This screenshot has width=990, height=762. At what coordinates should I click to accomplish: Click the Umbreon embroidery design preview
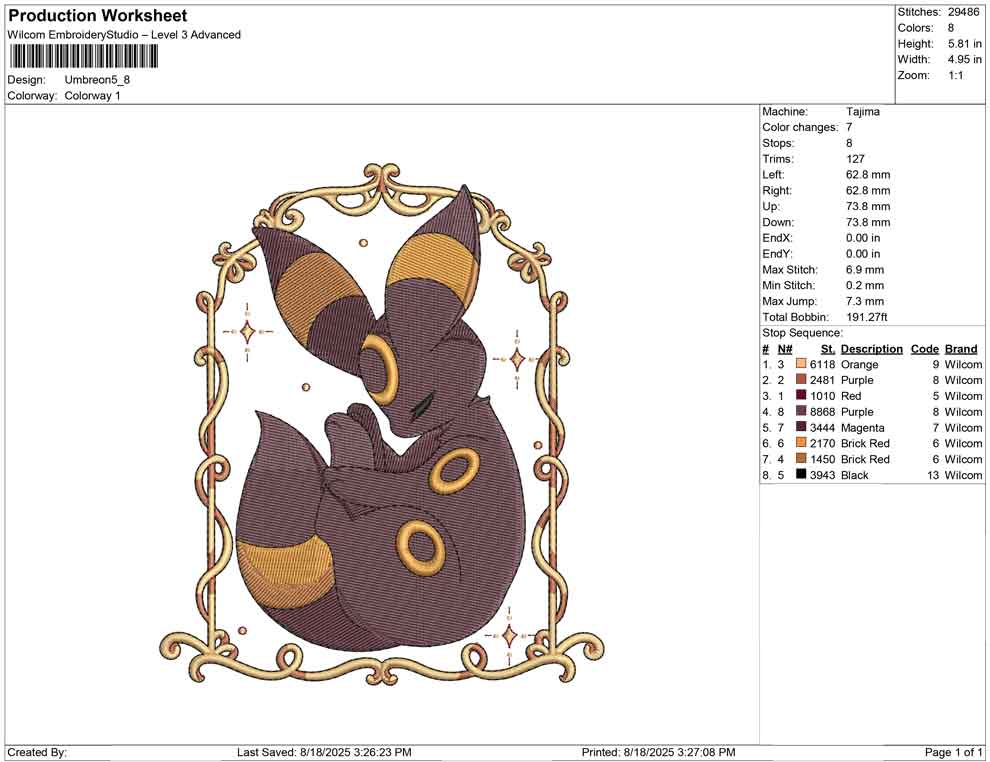coord(381,424)
